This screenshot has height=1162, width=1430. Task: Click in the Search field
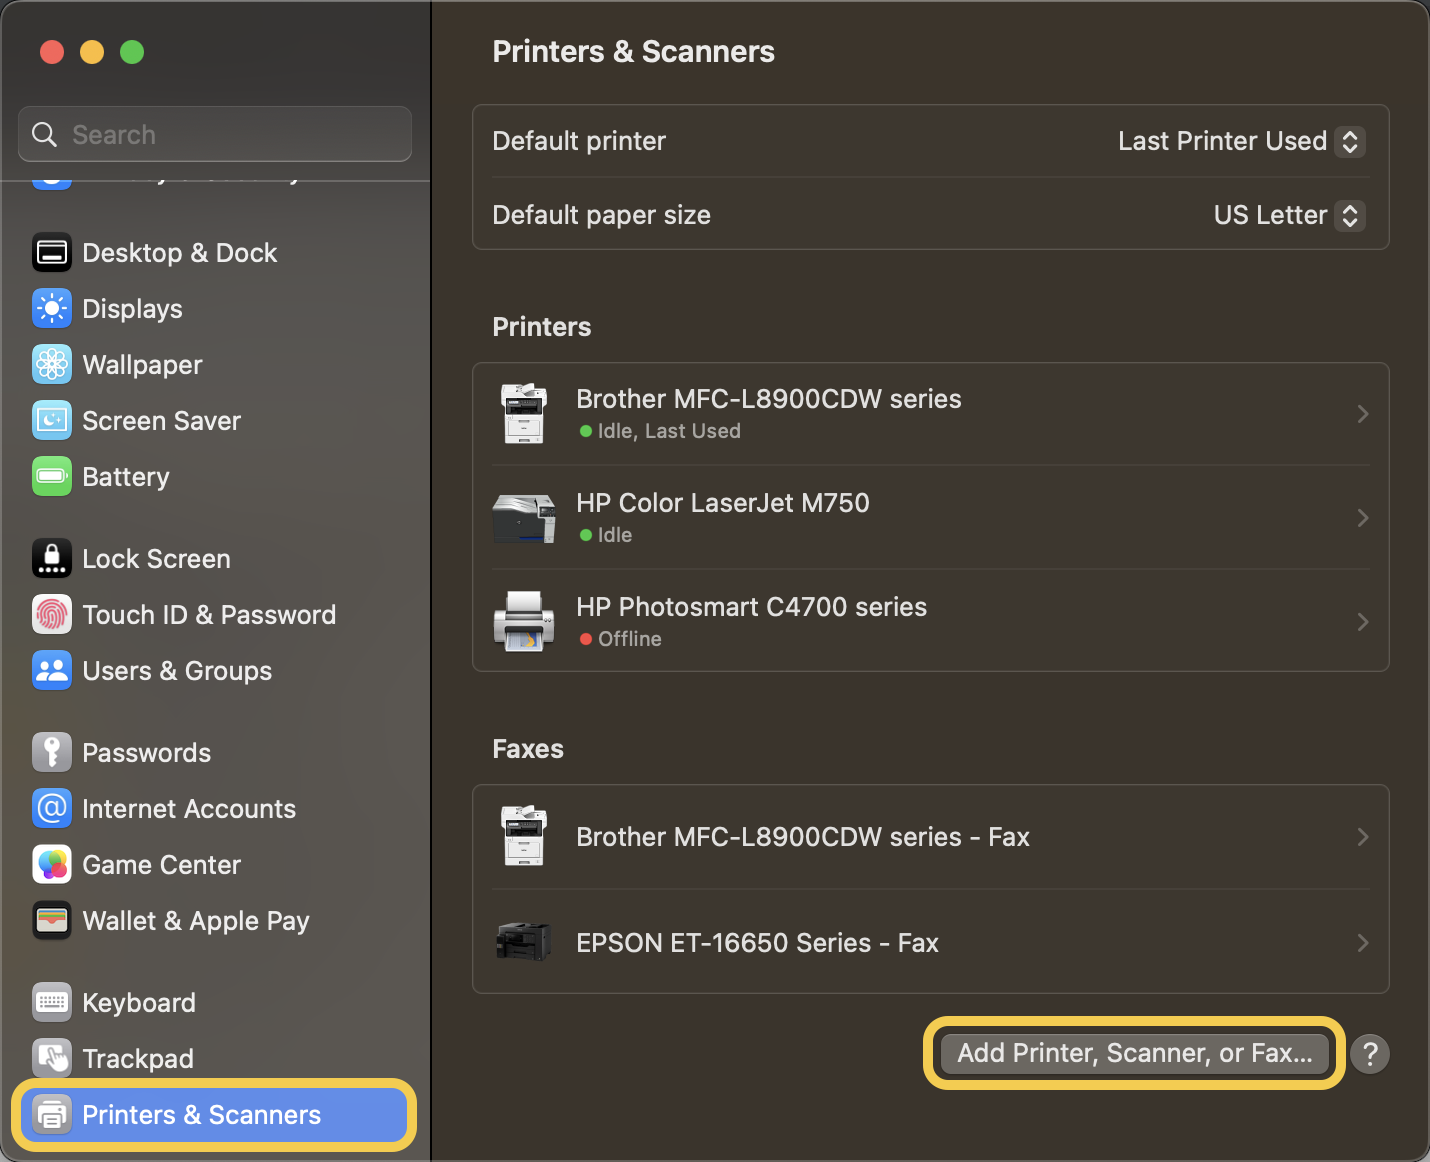[215, 134]
